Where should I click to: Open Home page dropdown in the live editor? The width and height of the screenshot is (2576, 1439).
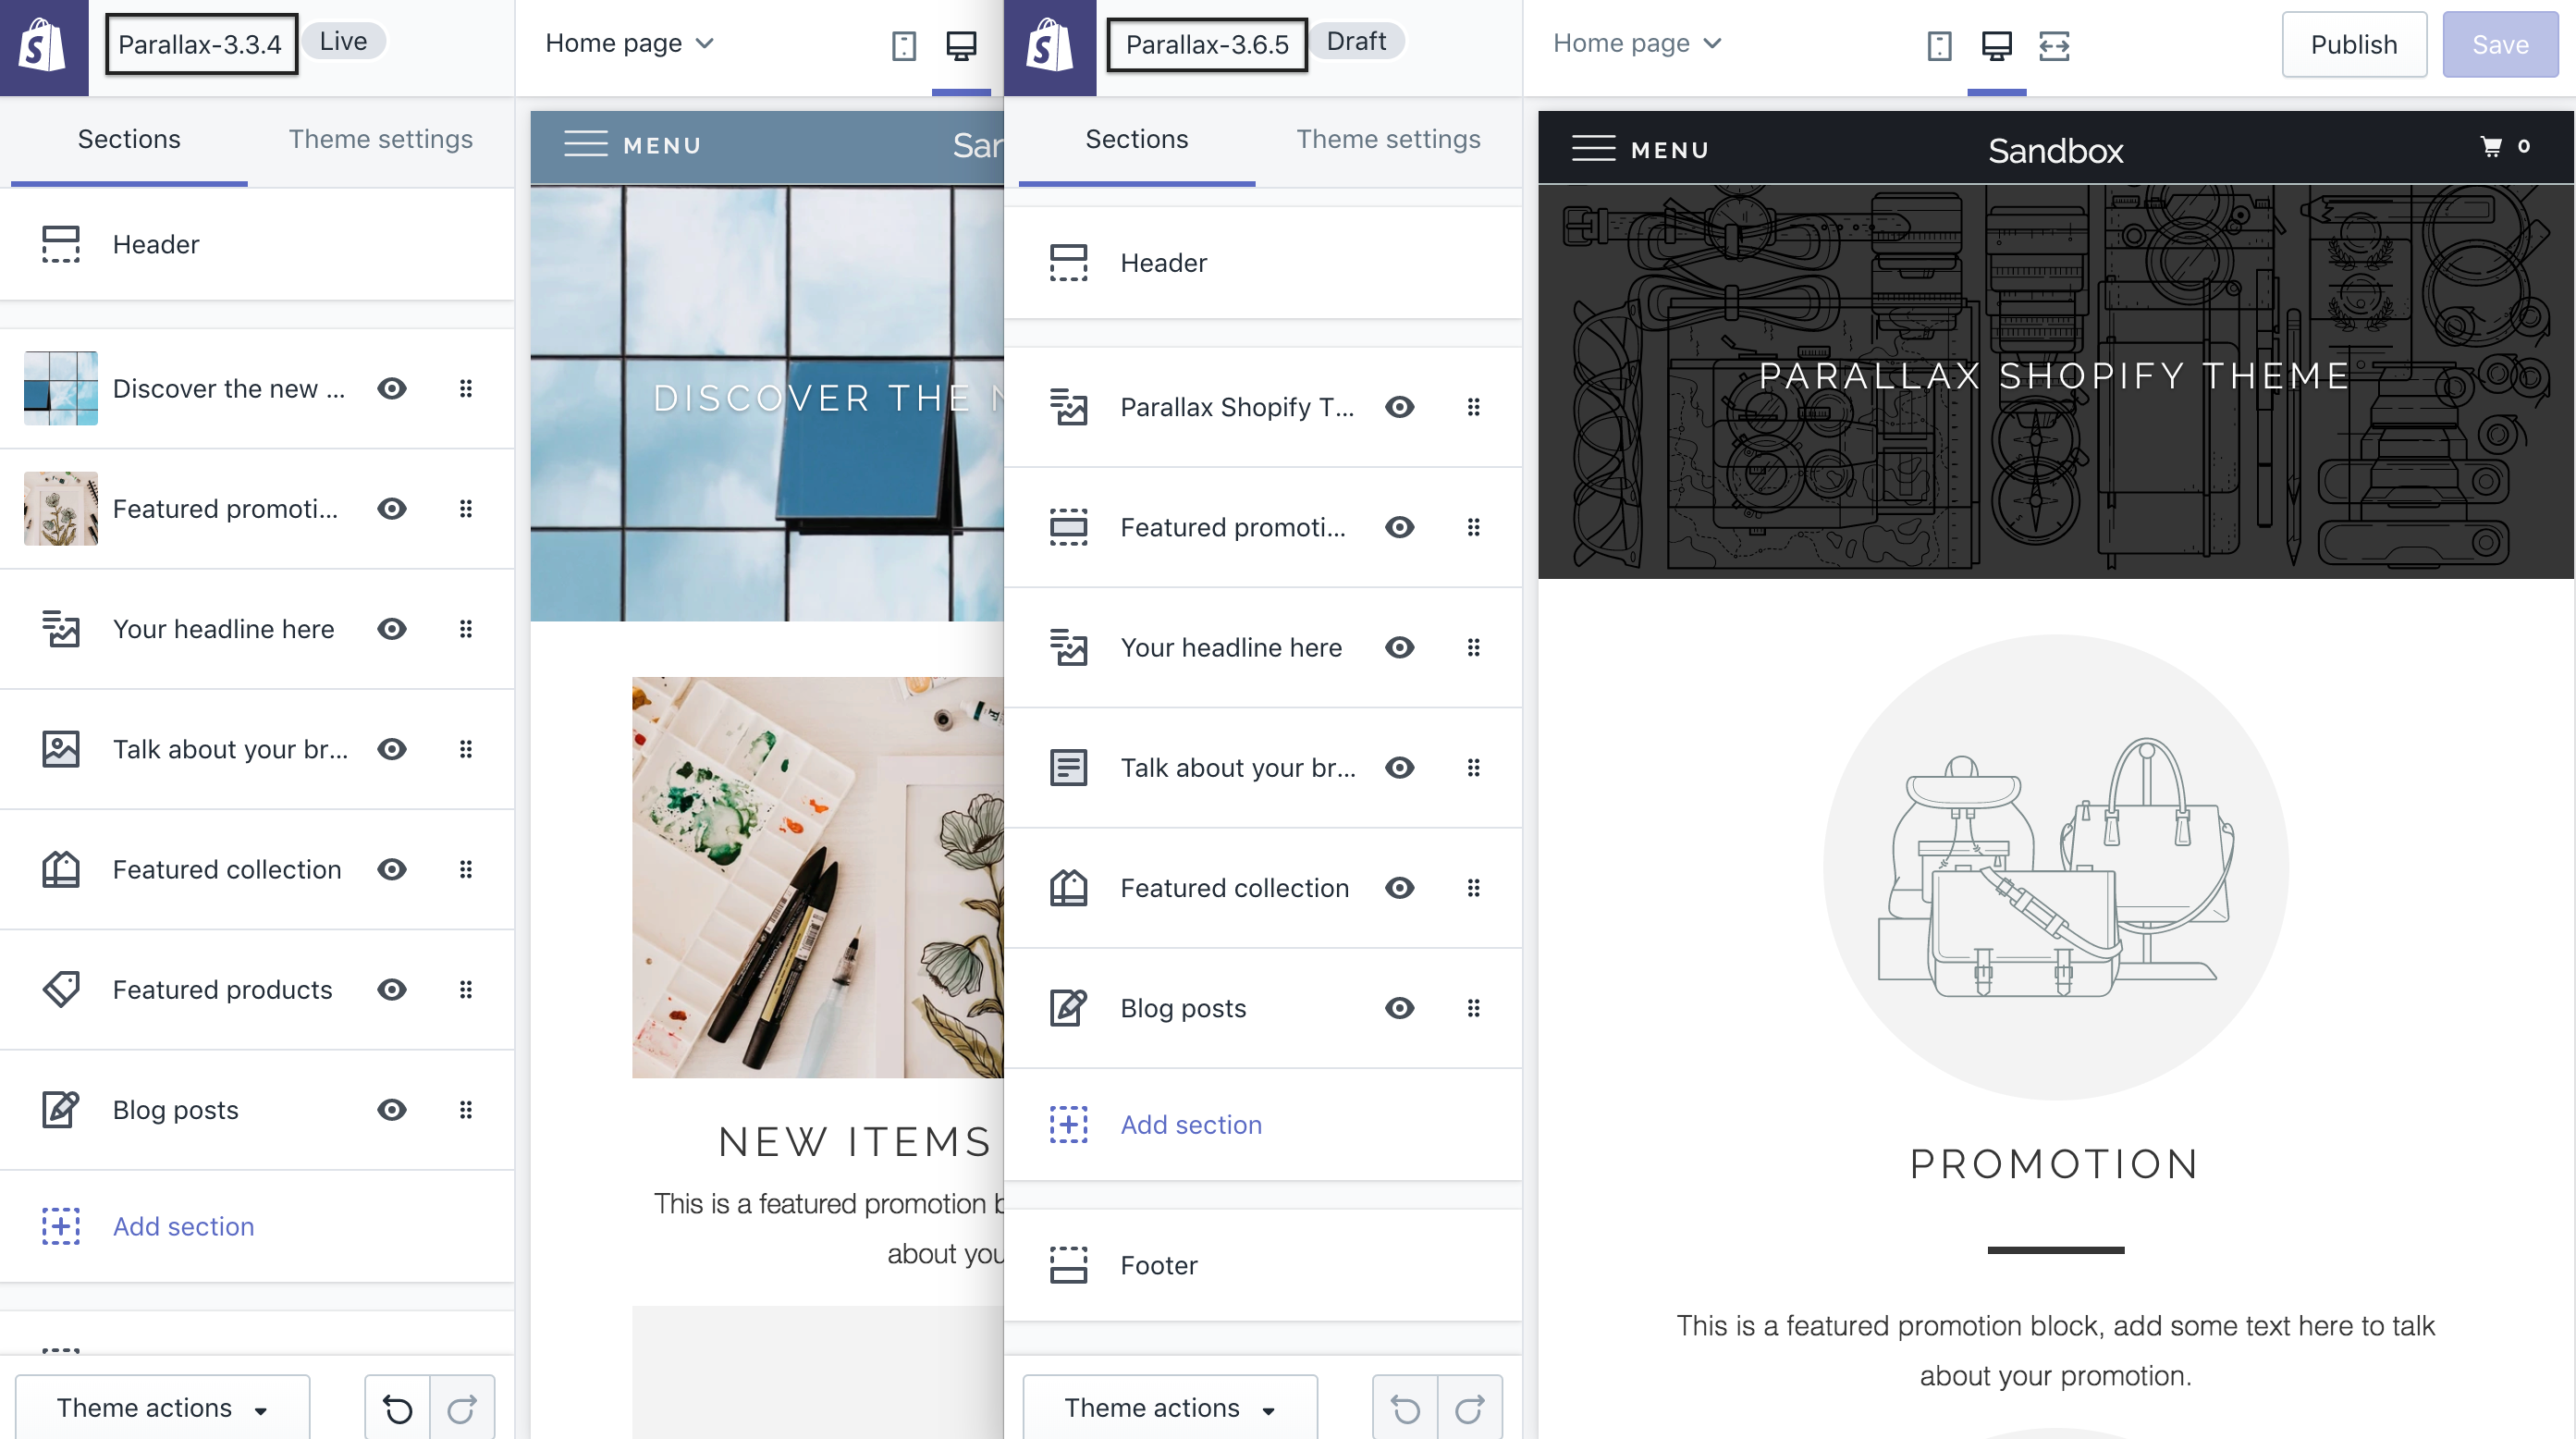(629, 43)
